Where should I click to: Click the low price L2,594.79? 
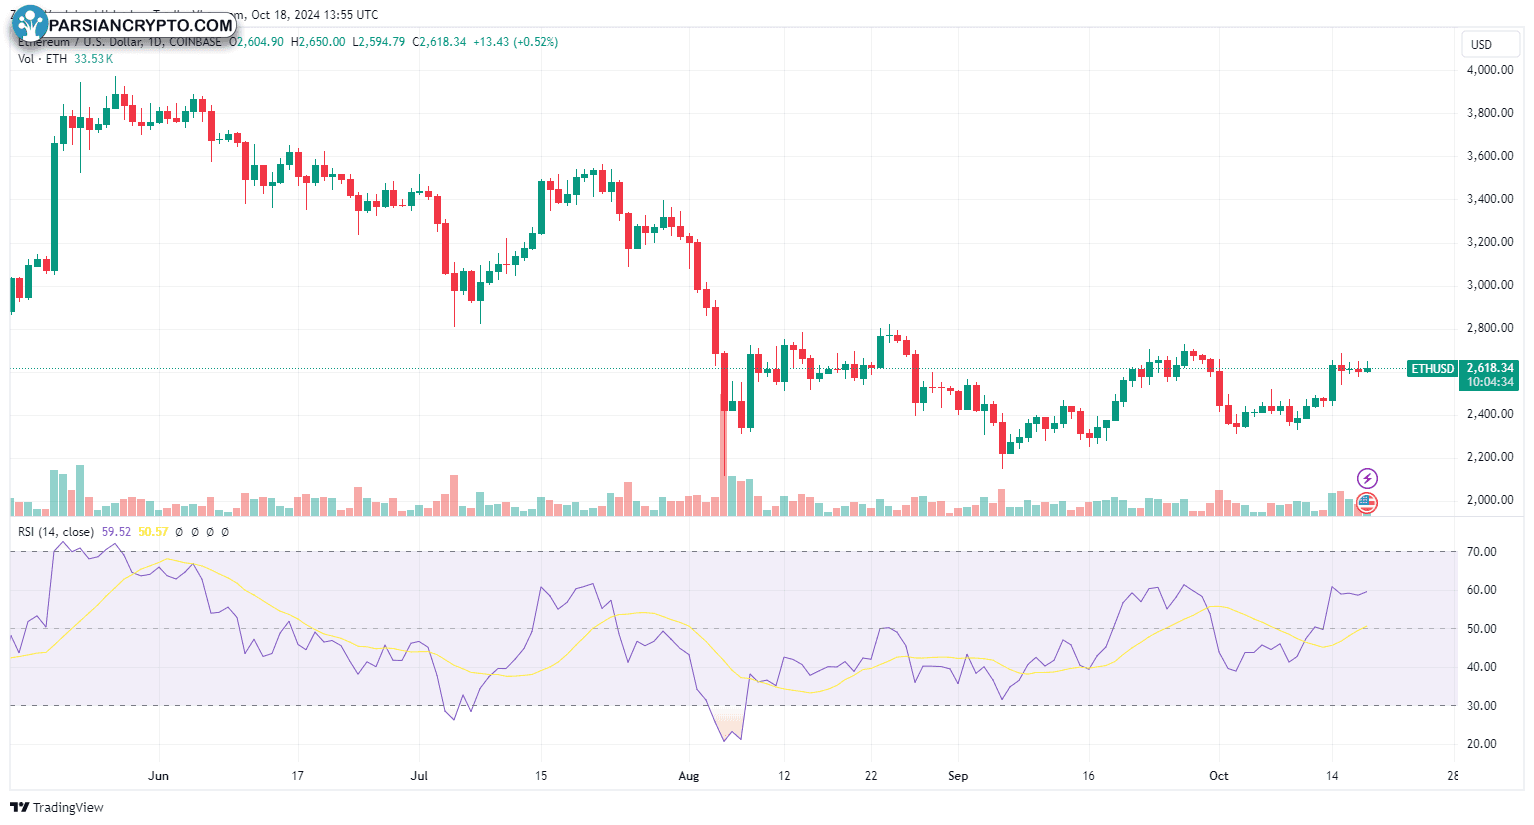pos(379,42)
